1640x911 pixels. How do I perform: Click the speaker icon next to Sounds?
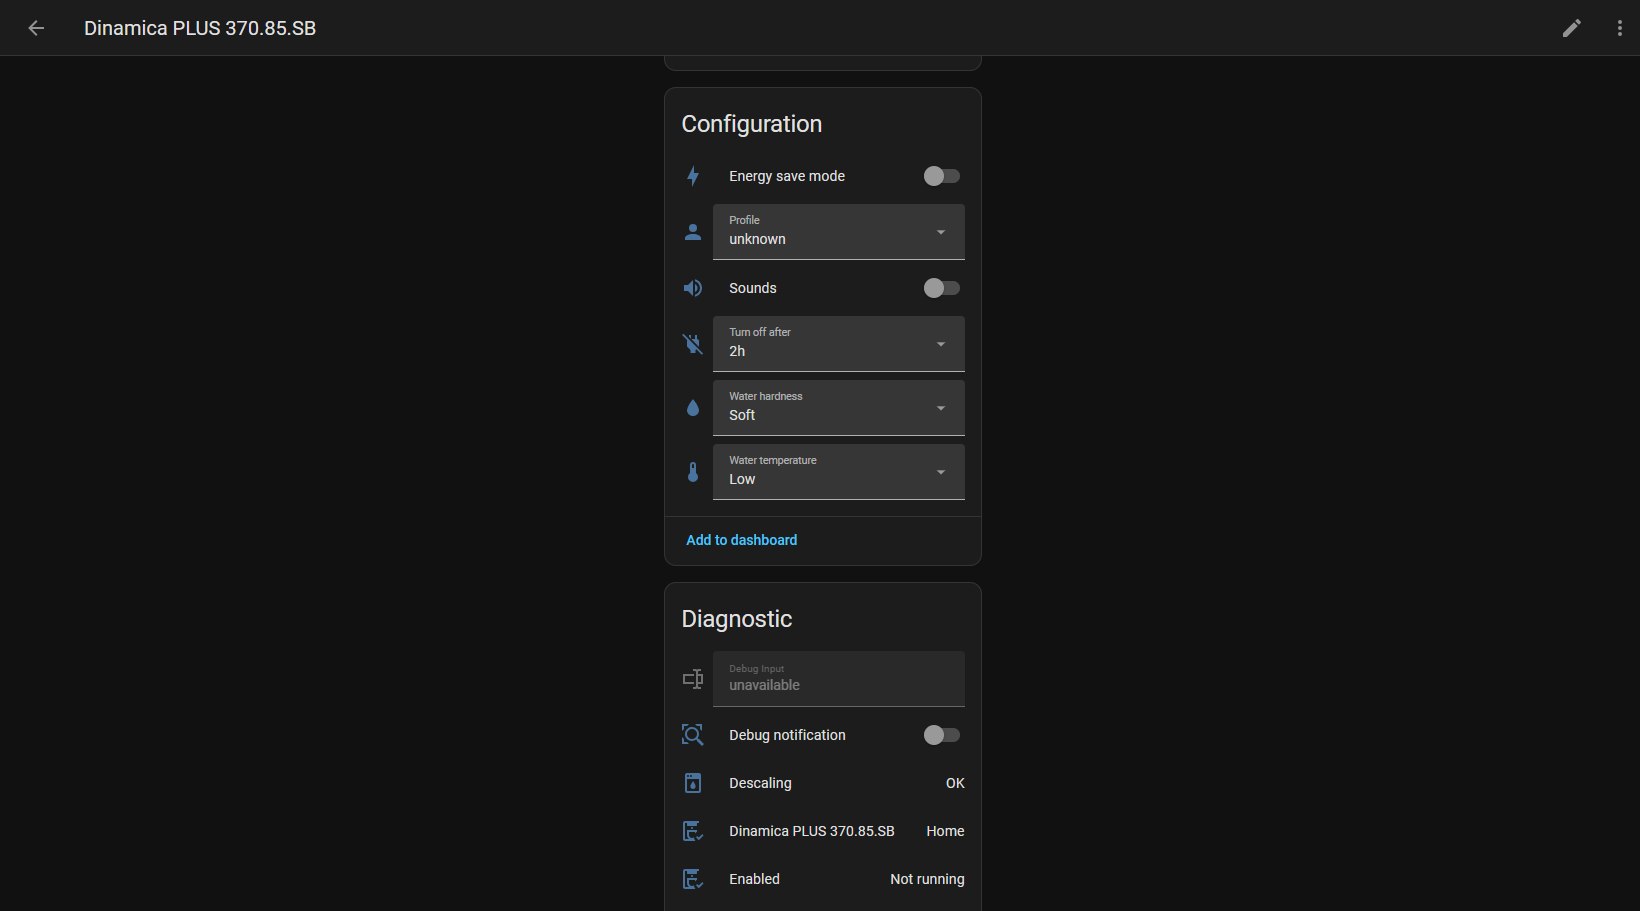coord(693,288)
